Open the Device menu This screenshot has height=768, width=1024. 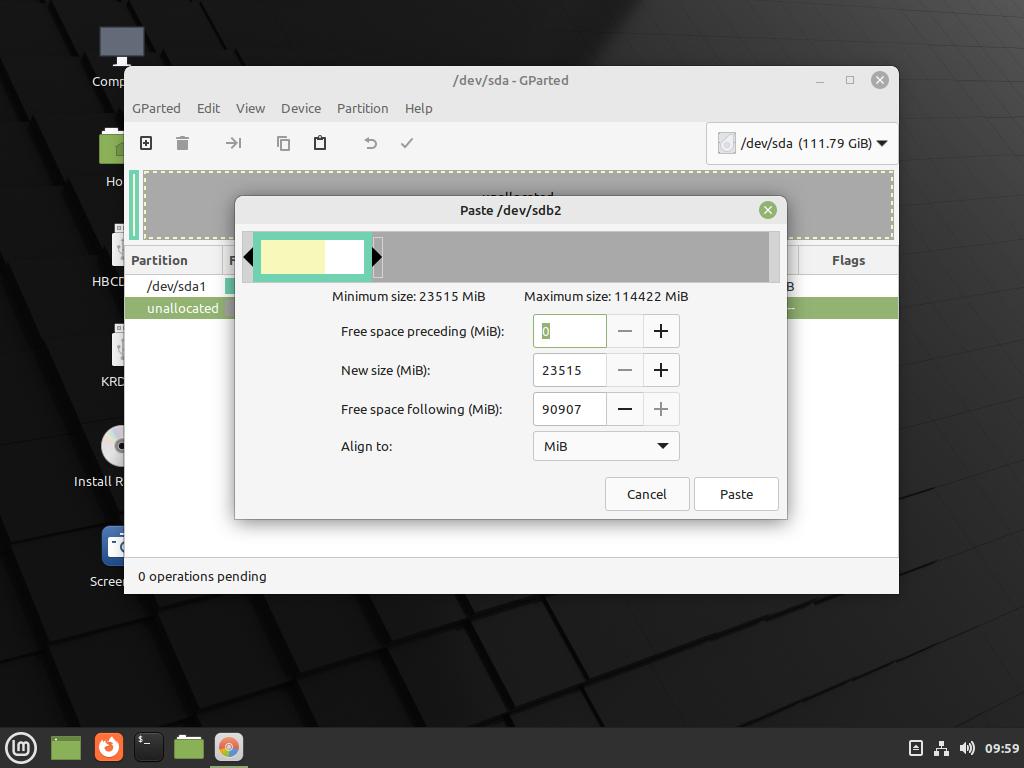click(x=300, y=108)
